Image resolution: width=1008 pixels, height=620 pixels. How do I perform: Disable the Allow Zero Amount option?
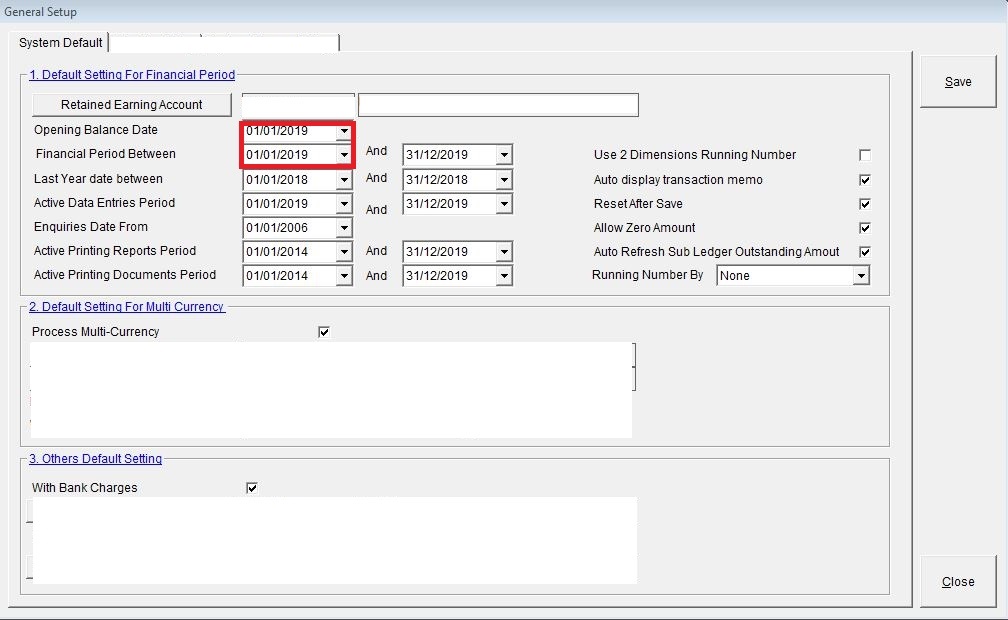point(865,228)
